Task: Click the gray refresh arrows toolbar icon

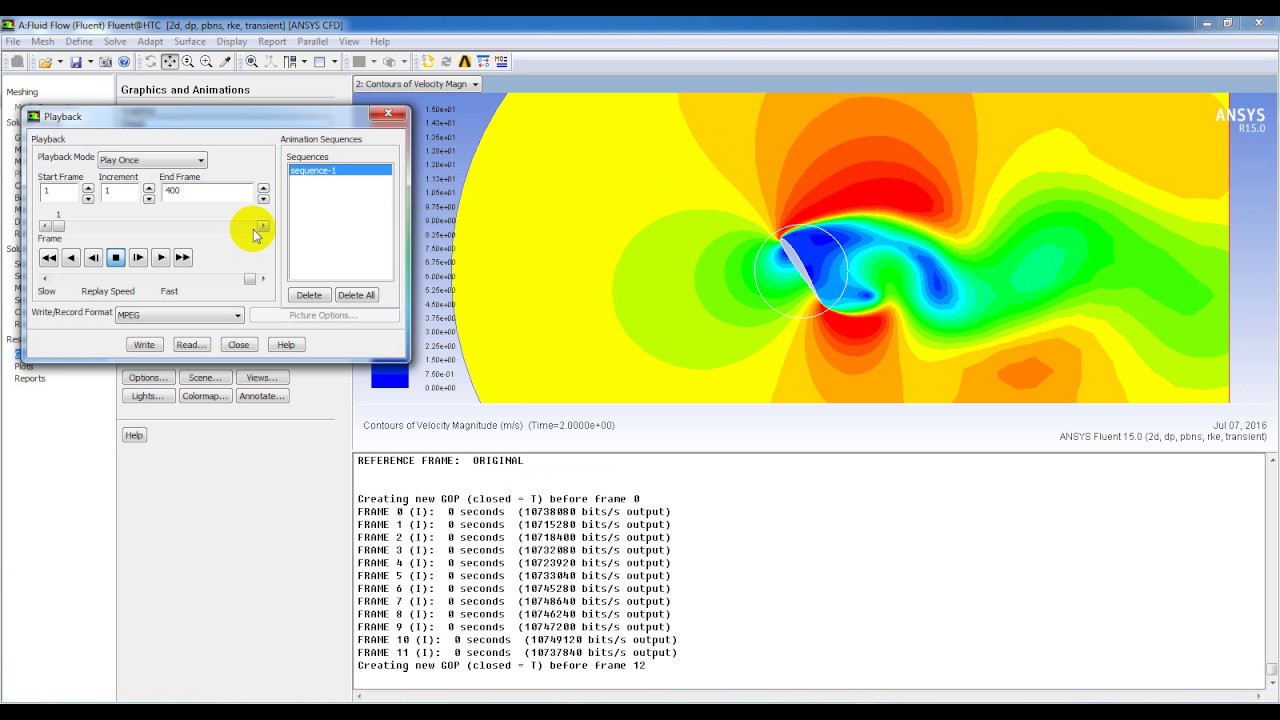Action: pyautogui.click(x=446, y=62)
